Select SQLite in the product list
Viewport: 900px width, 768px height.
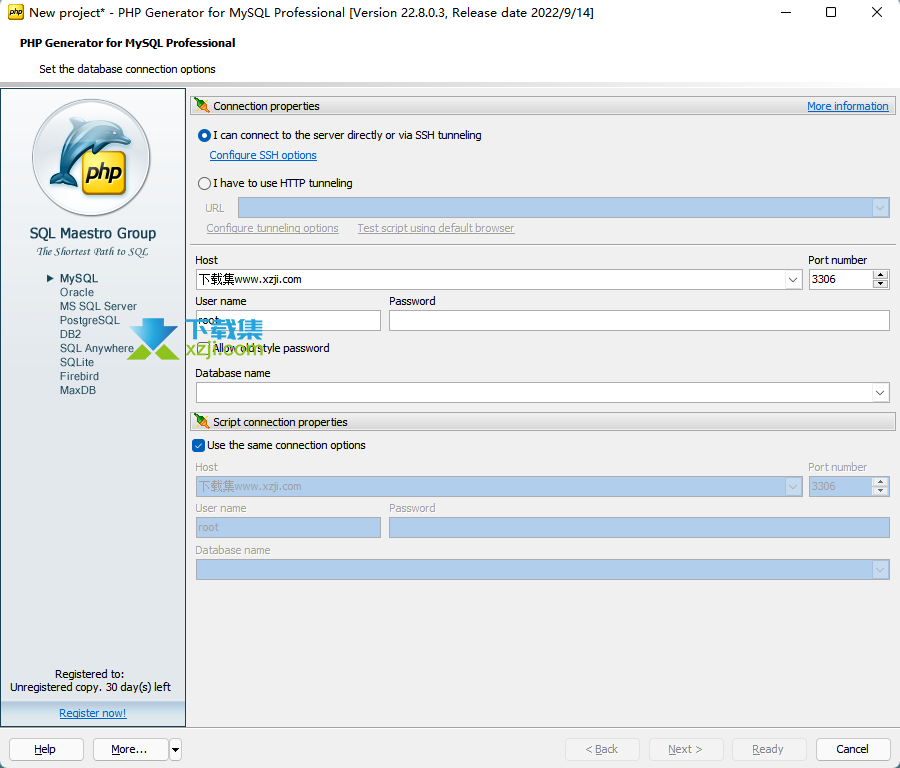[x=77, y=362]
